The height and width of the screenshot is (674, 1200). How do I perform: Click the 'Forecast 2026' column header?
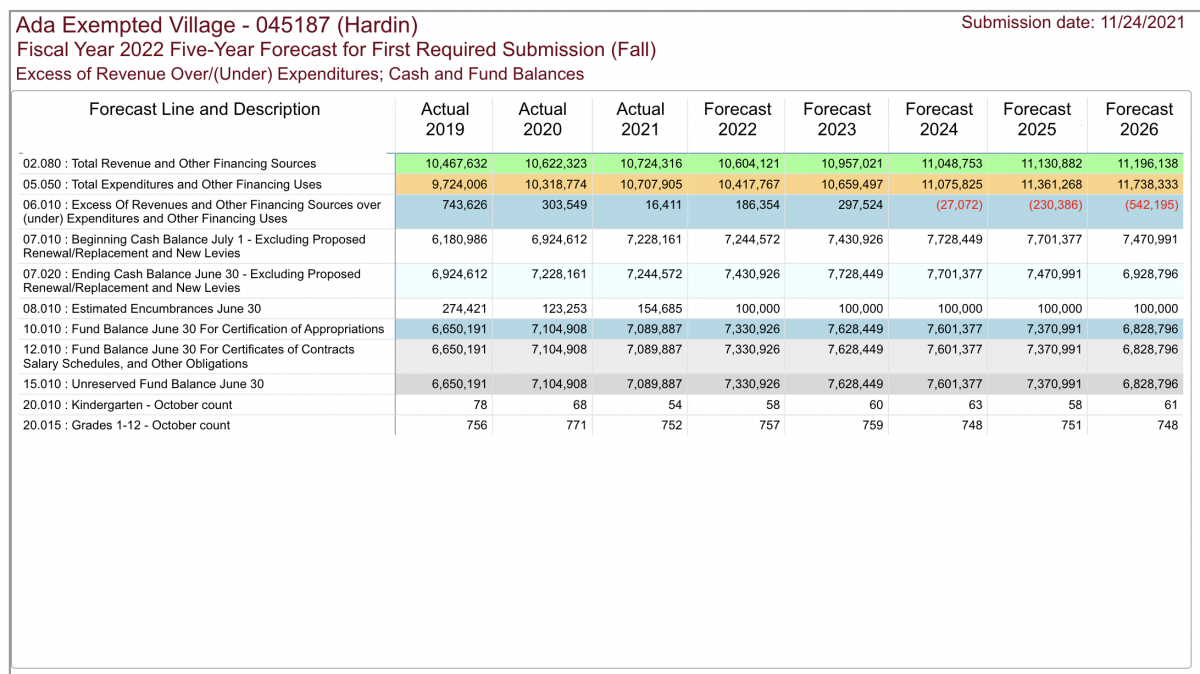[1139, 119]
